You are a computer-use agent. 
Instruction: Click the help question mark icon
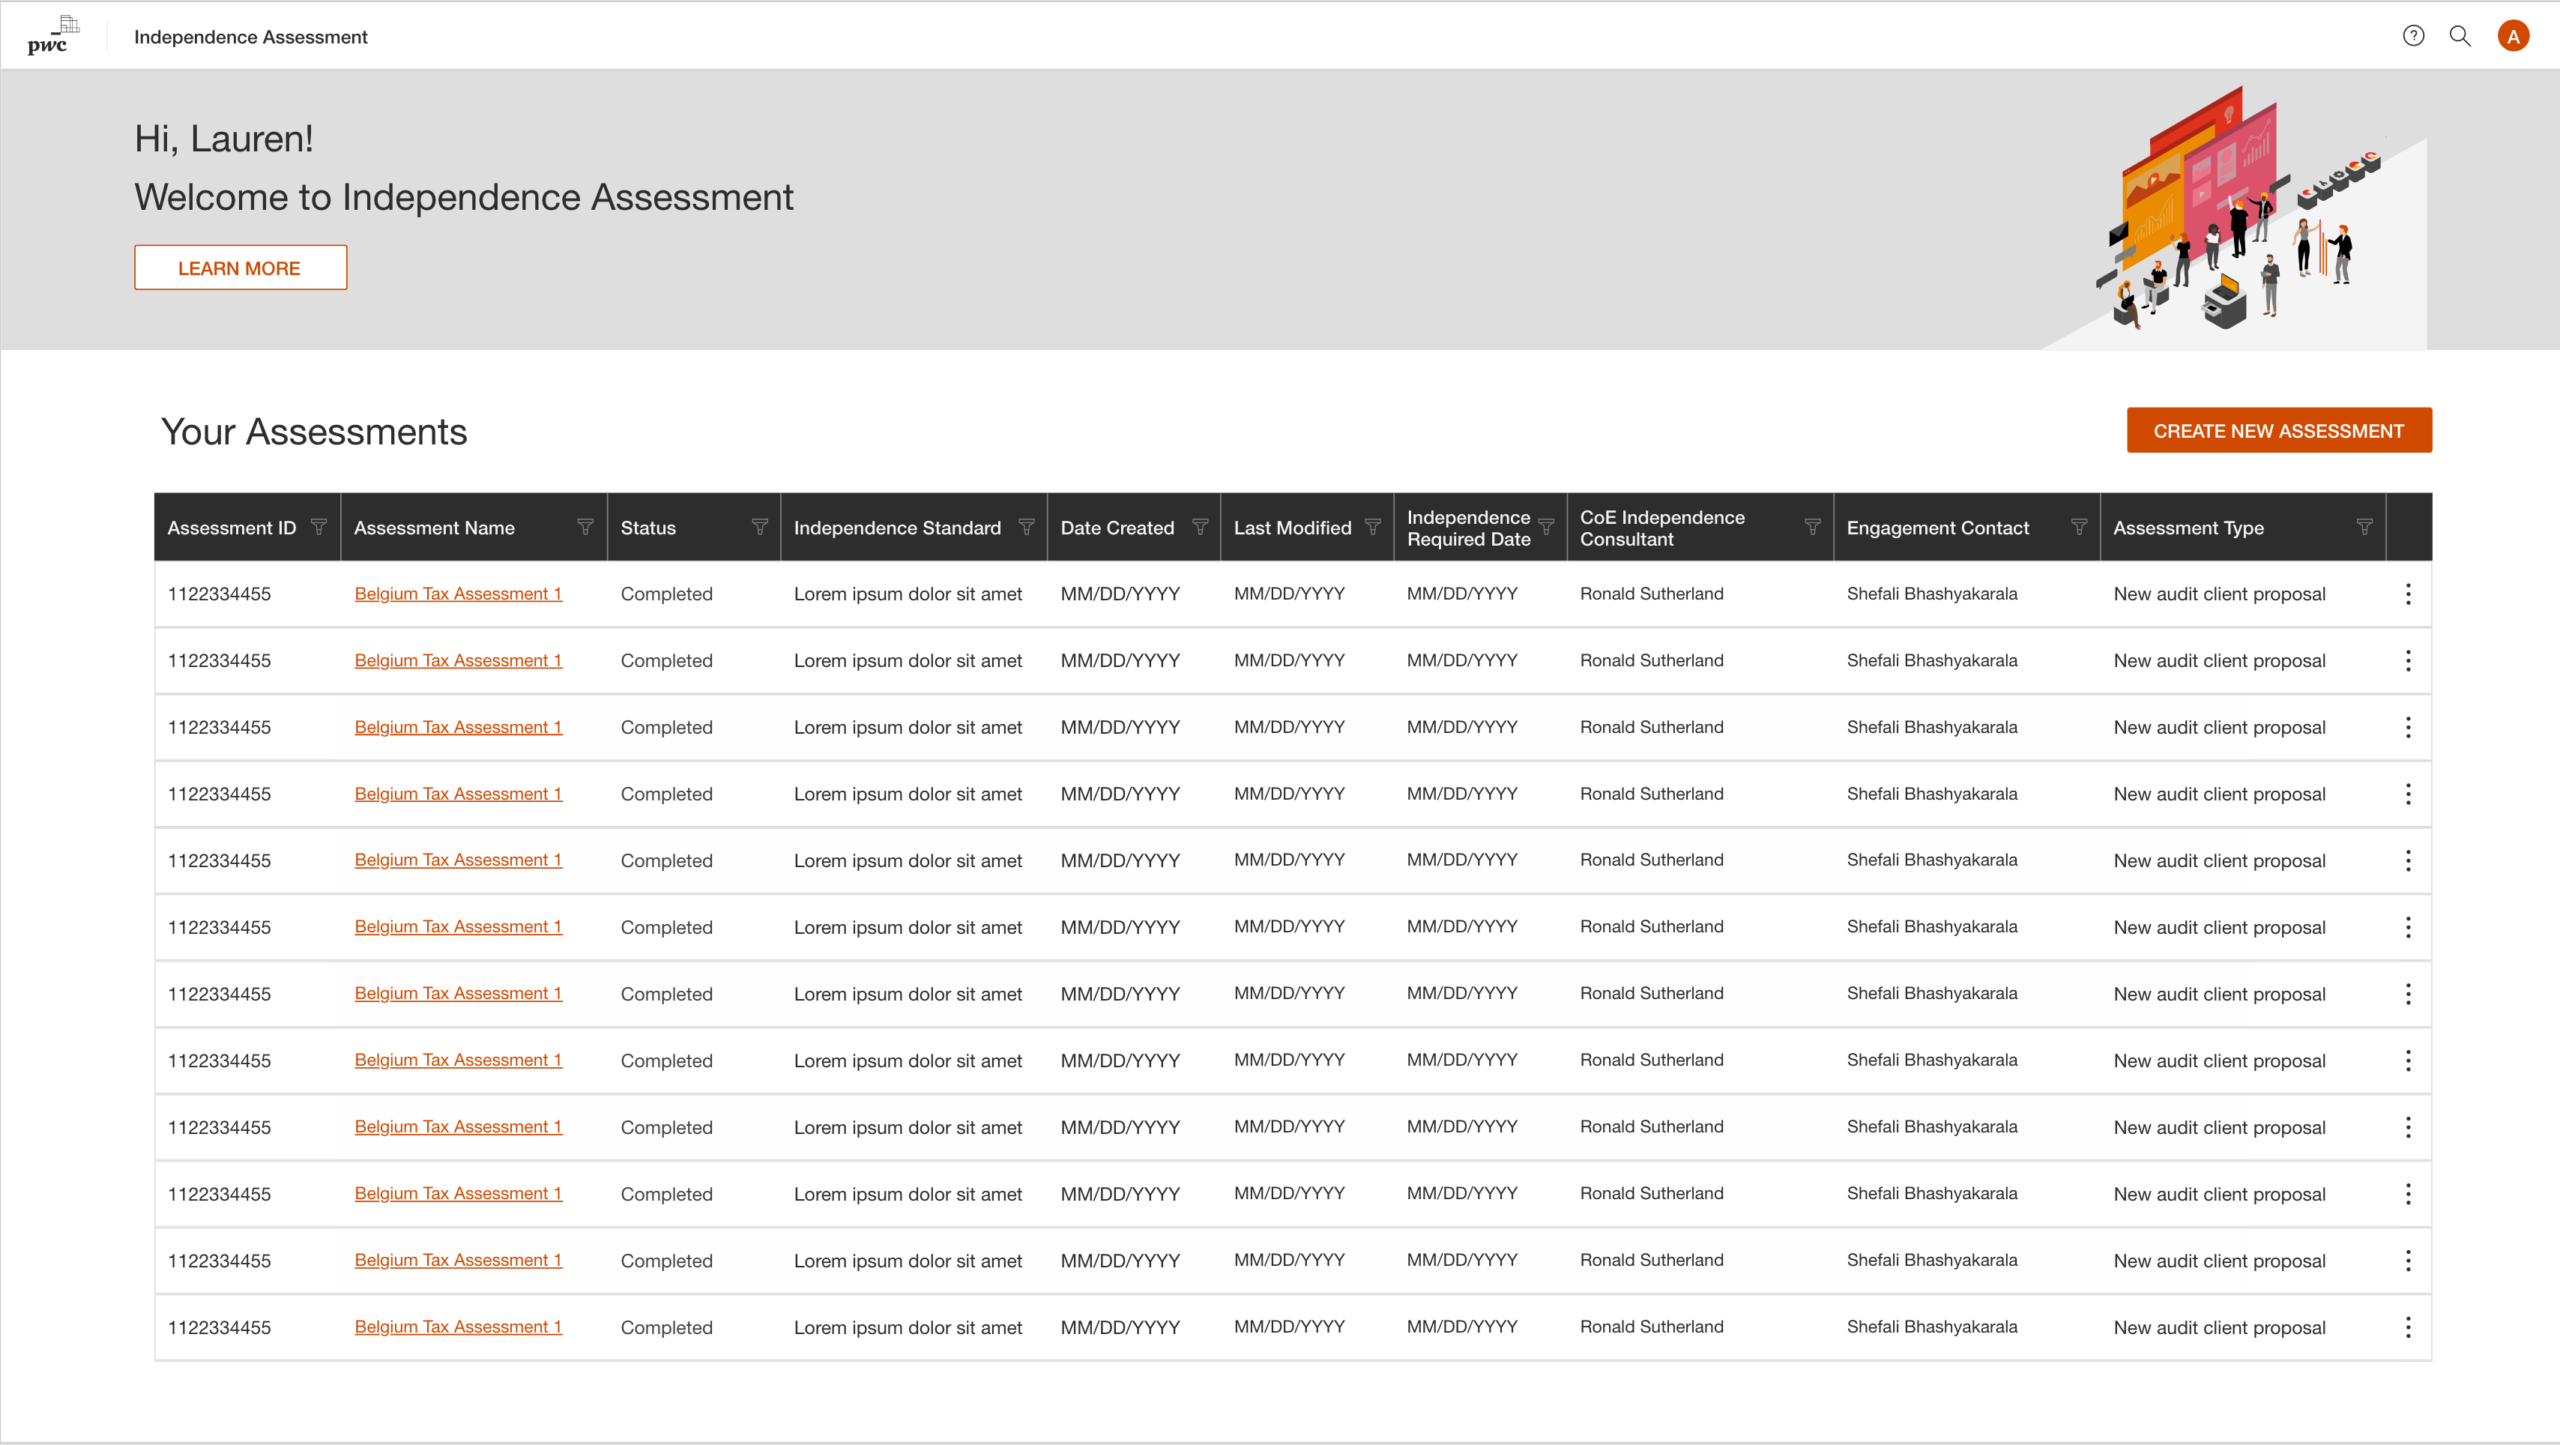tap(2413, 36)
